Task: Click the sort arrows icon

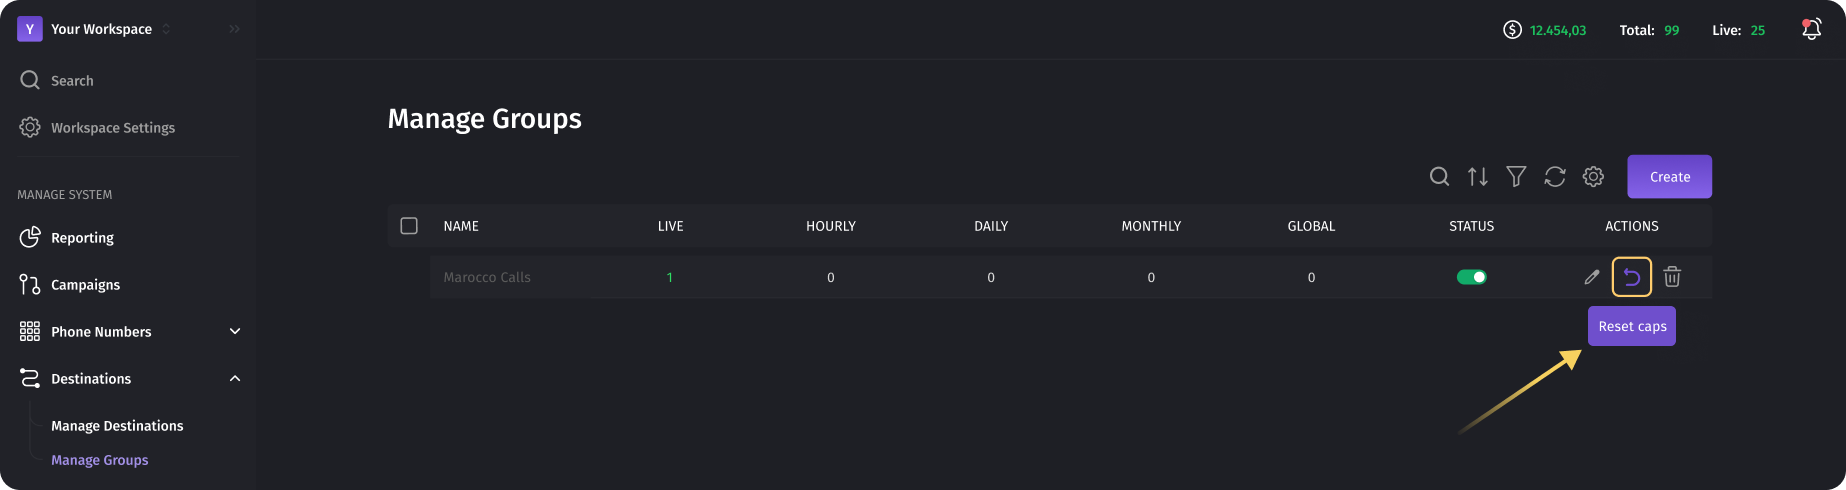Action: (x=1478, y=177)
